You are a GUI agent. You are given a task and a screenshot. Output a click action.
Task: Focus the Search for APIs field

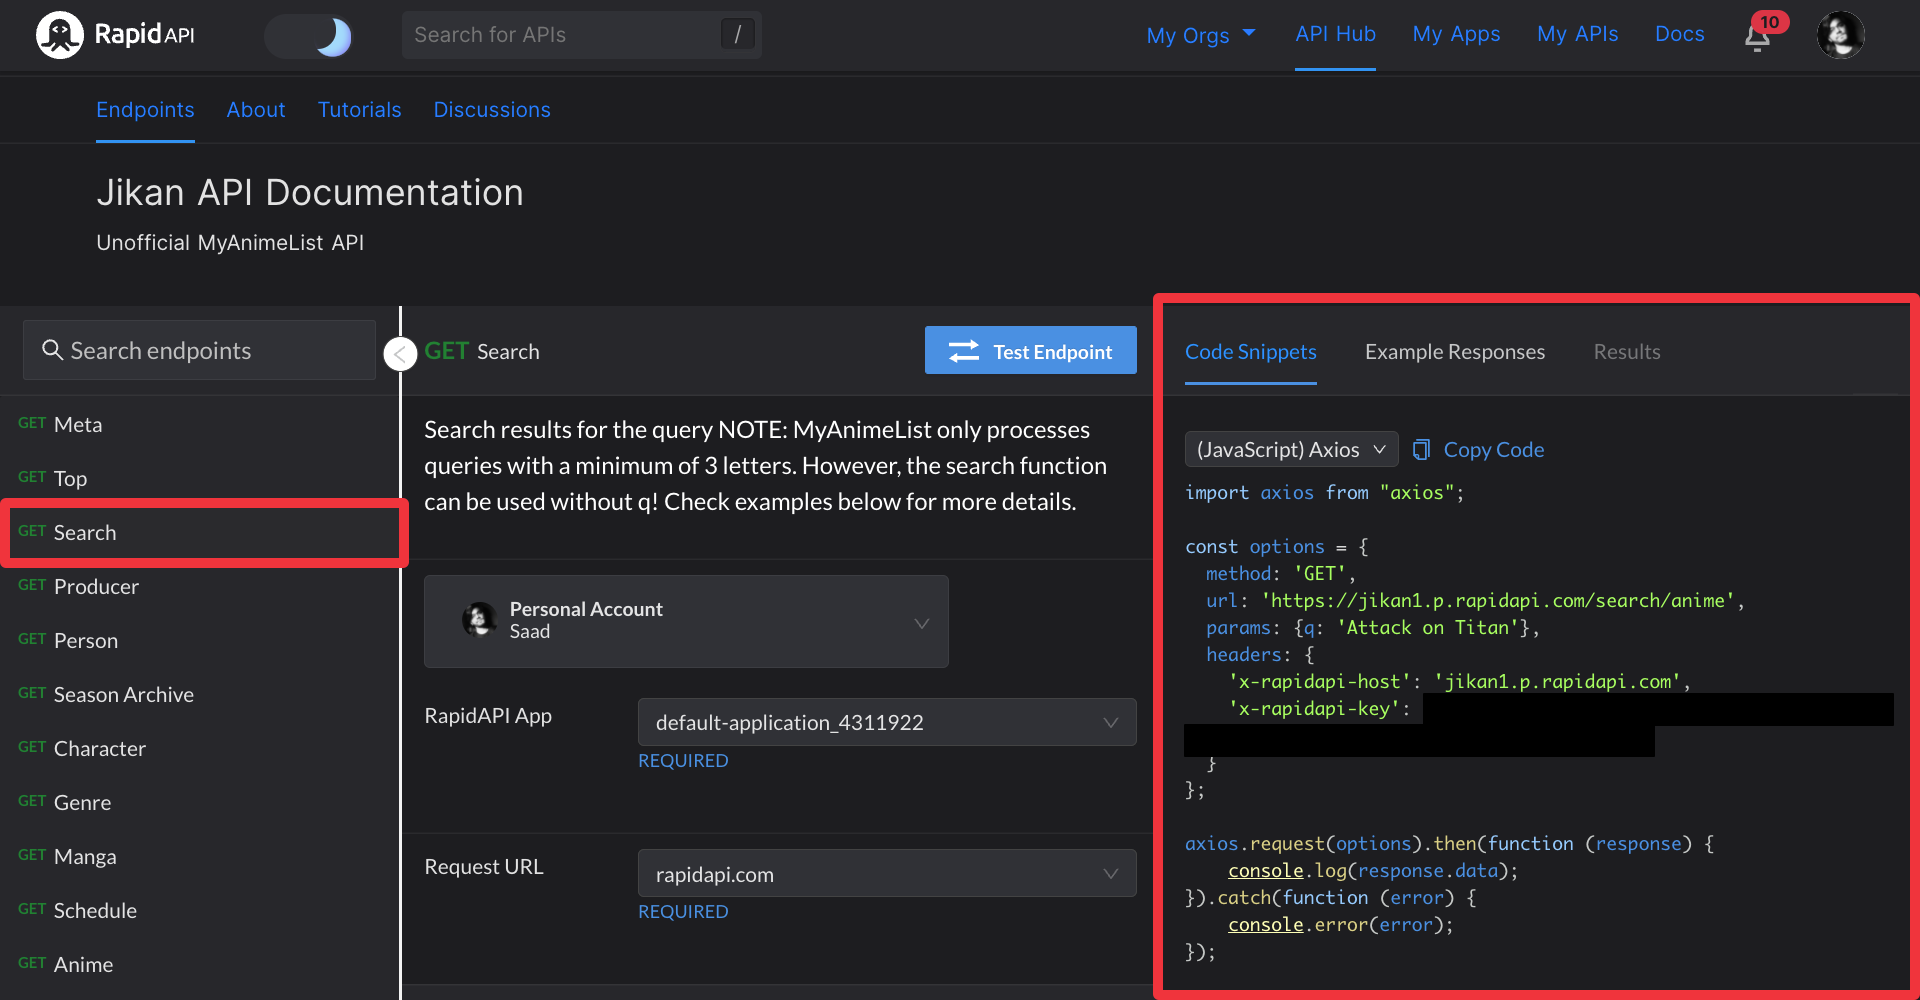(x=581, y=35)
